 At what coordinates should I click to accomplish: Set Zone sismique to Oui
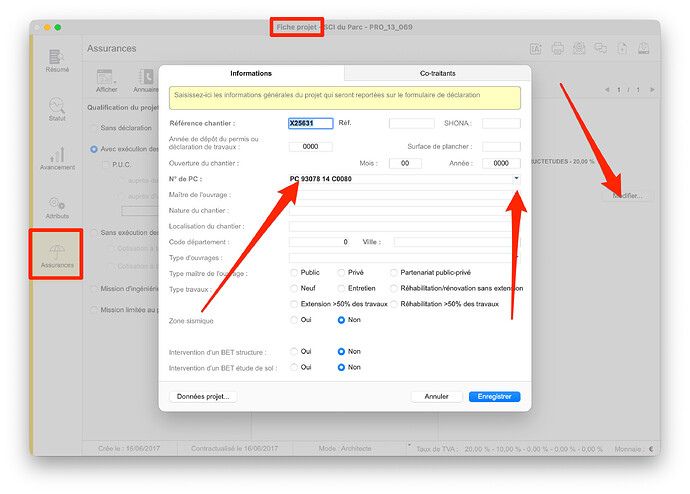tap(294, 320)
